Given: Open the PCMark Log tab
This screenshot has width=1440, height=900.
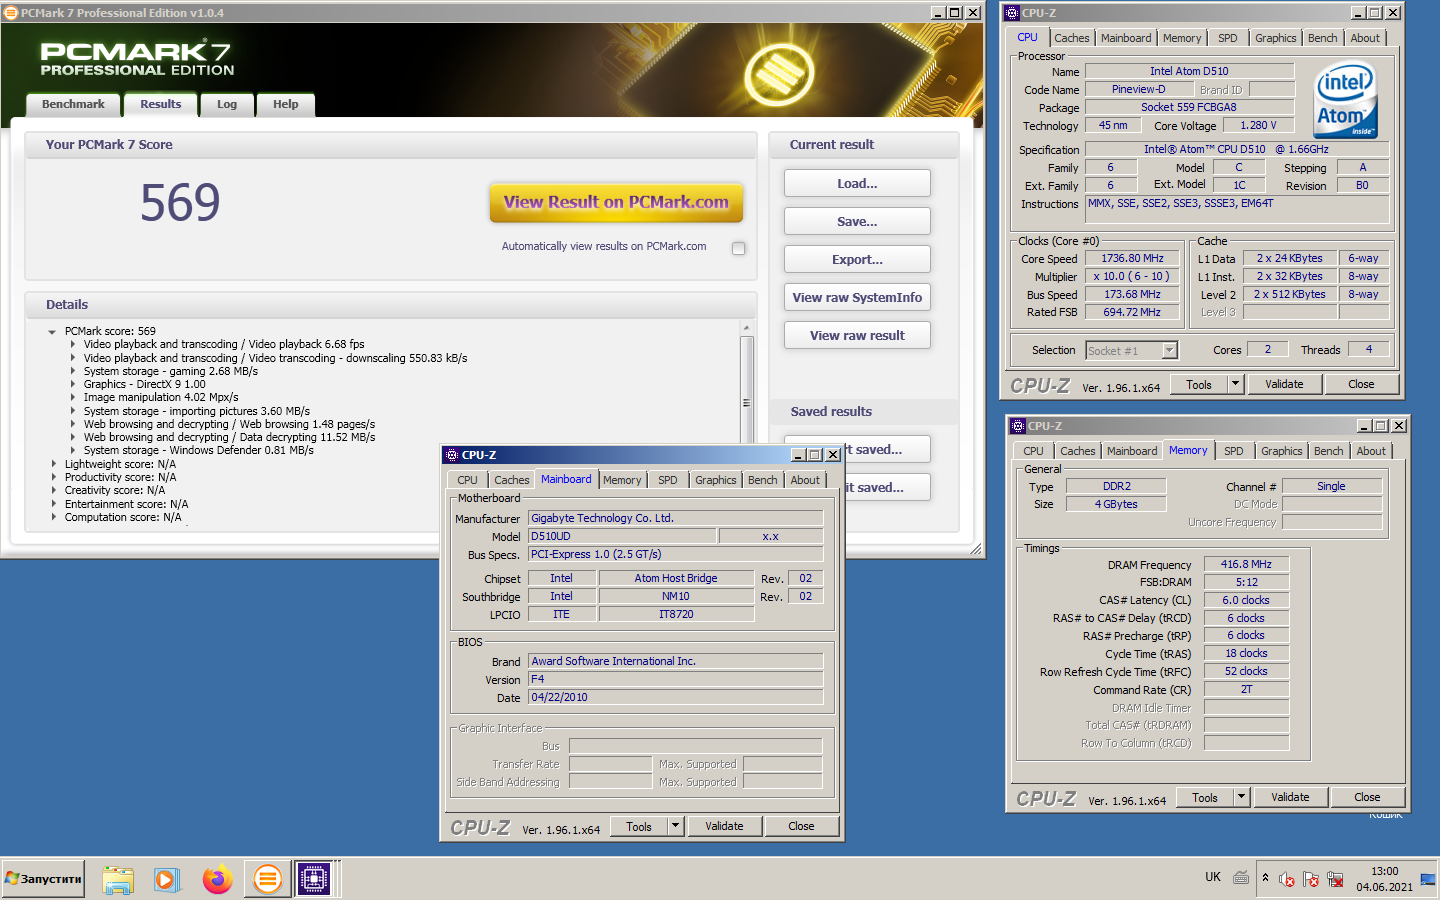Looking at the screenshot, I should coord(227,104).
